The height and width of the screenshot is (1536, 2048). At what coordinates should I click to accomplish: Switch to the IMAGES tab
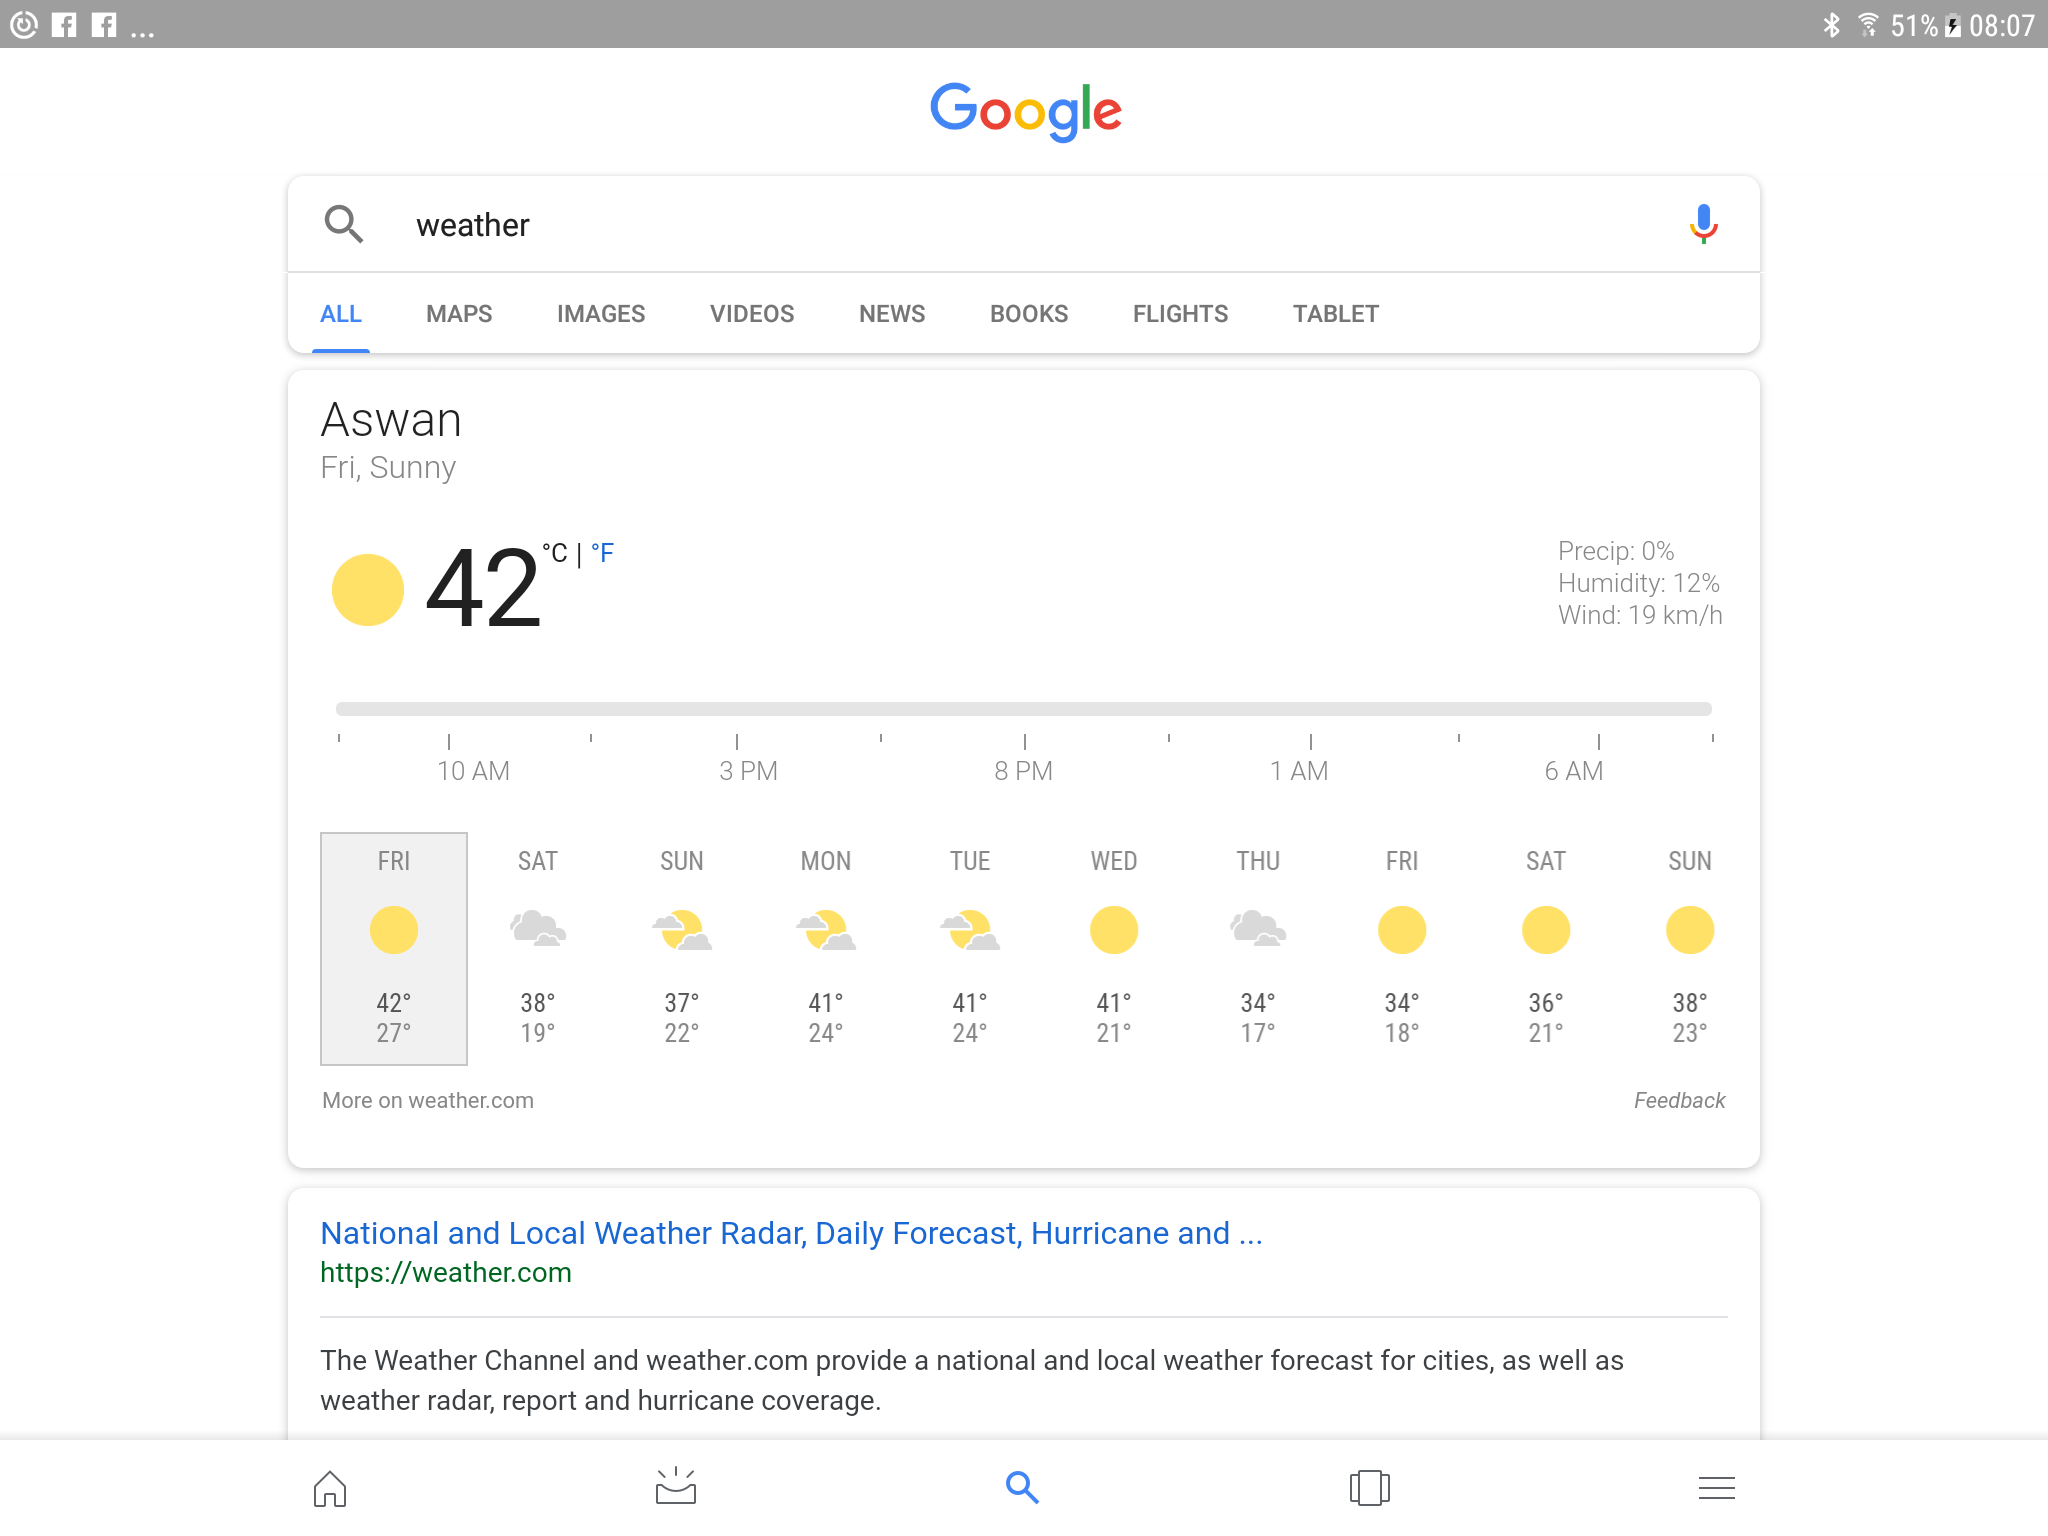[601, 314]
